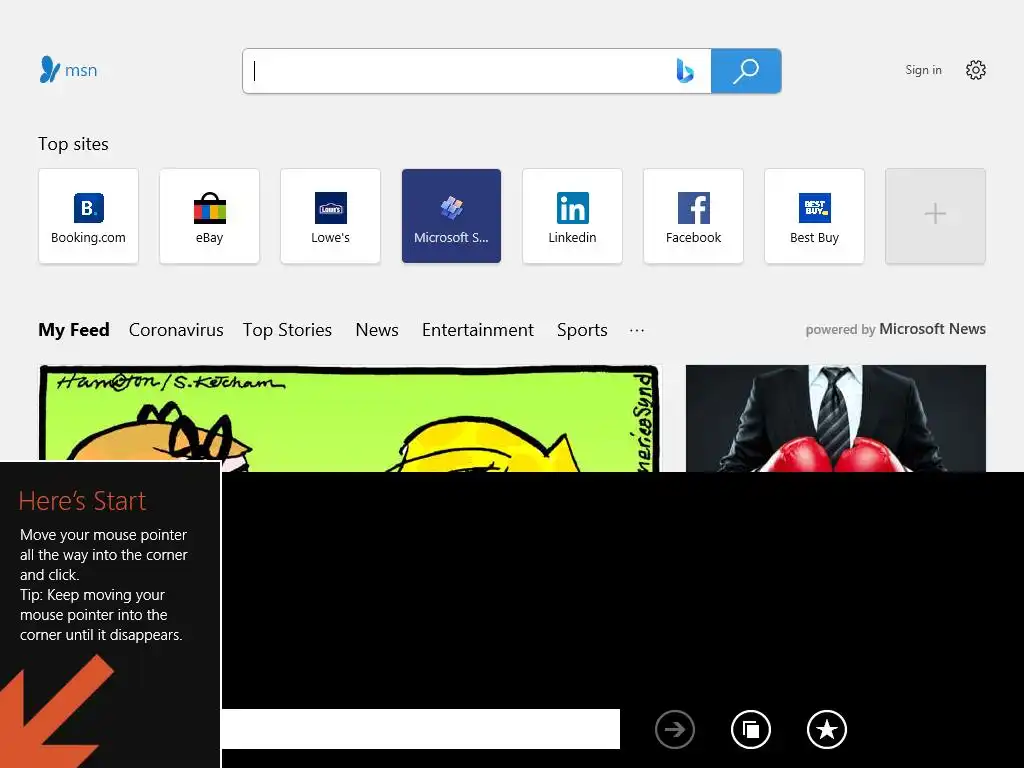The image size is (1024, 768).
Task: Switch to the Entertainment tab
Action: click(477, 330)
